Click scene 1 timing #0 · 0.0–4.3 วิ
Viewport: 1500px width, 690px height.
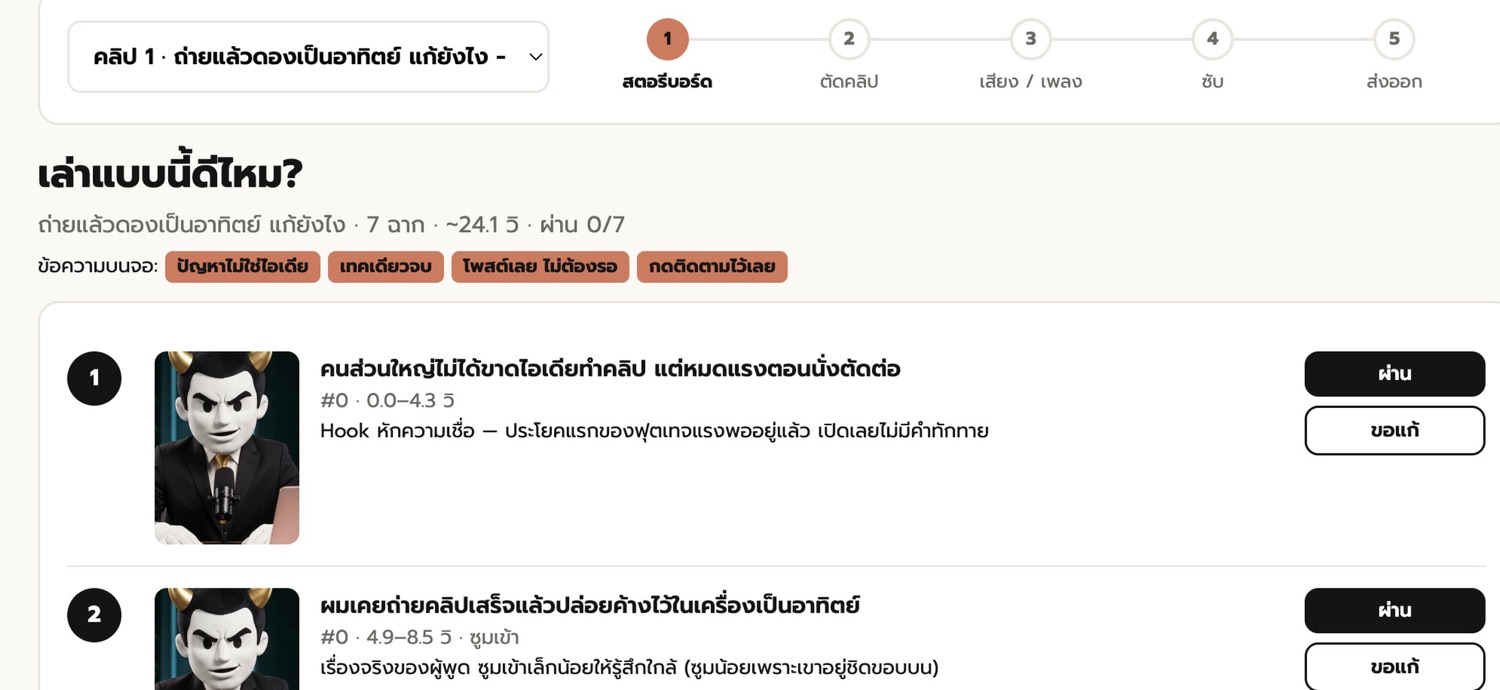click(x=387, y=401)
